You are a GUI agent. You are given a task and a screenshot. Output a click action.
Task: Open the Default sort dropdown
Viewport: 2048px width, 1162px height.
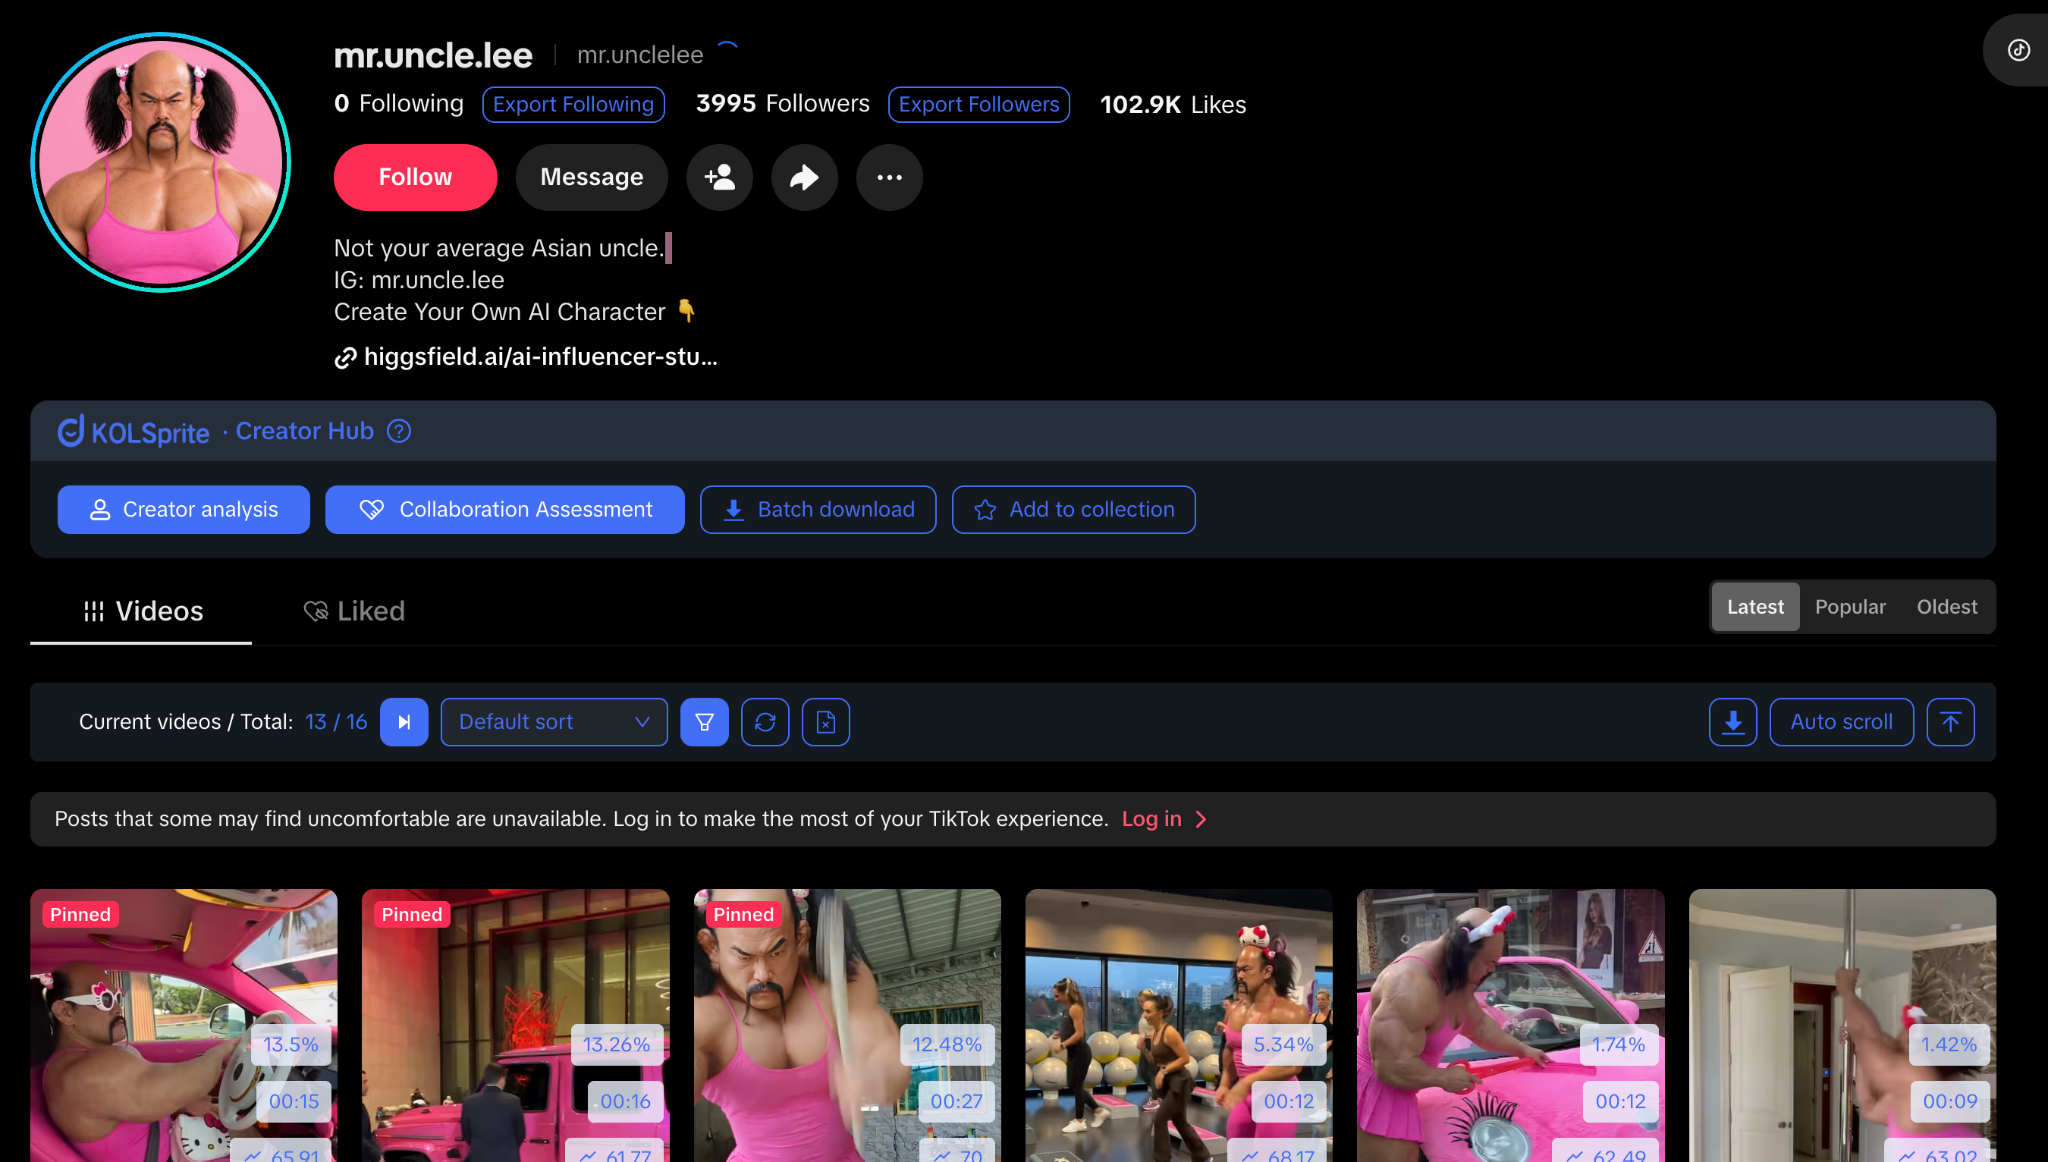[554, 722]
